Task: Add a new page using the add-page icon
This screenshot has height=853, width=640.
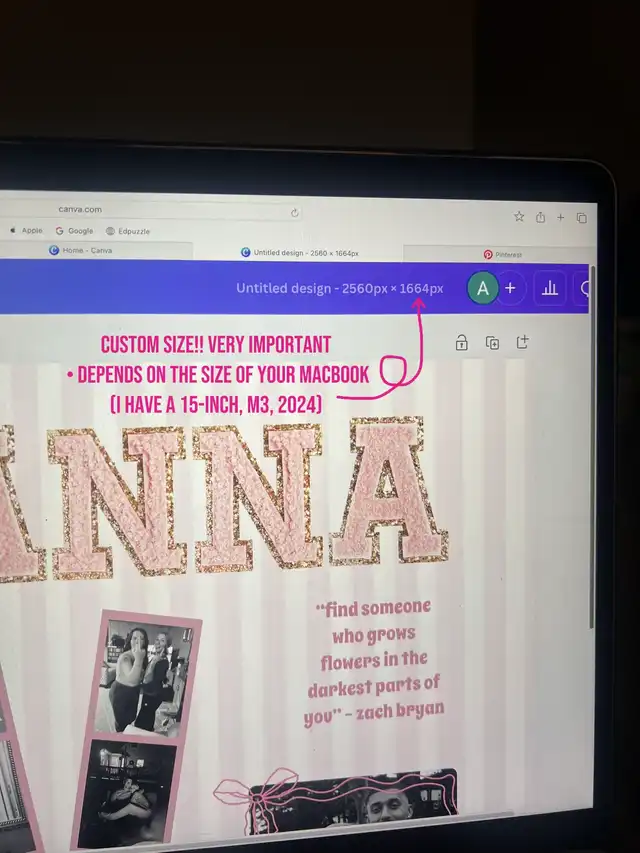Action: pyautogui.click(x=522, y=342)
